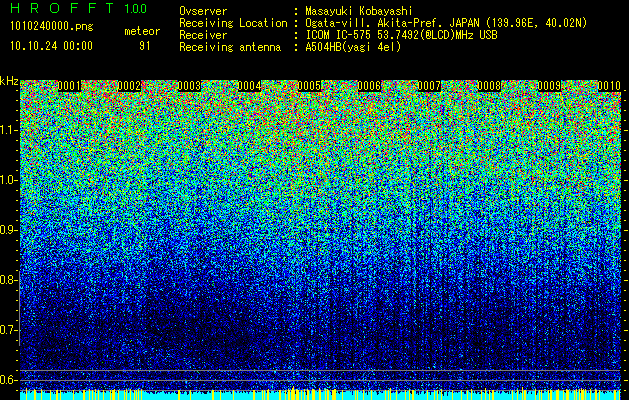Click time marker 0010

coord(609,86)
